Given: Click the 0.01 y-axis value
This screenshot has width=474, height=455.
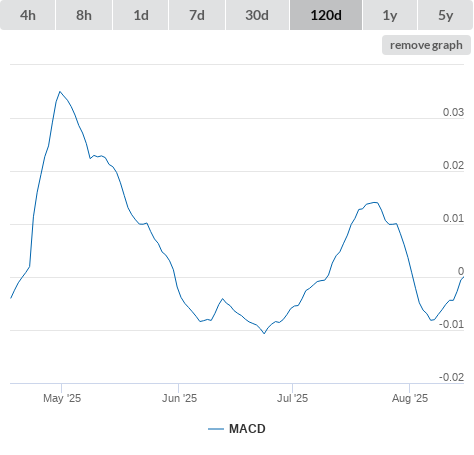Looking at the screenshot, I should [453, 218].
